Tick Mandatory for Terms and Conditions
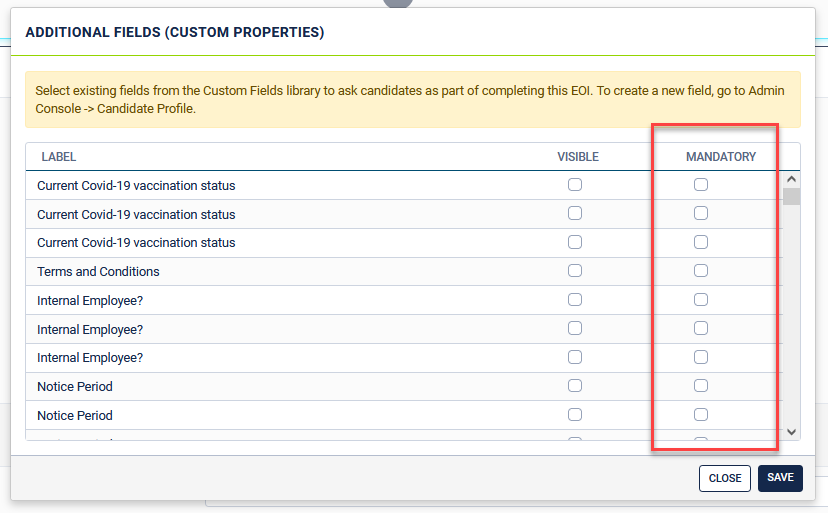This screenshot has height=513, width=828. coord(701,271)
